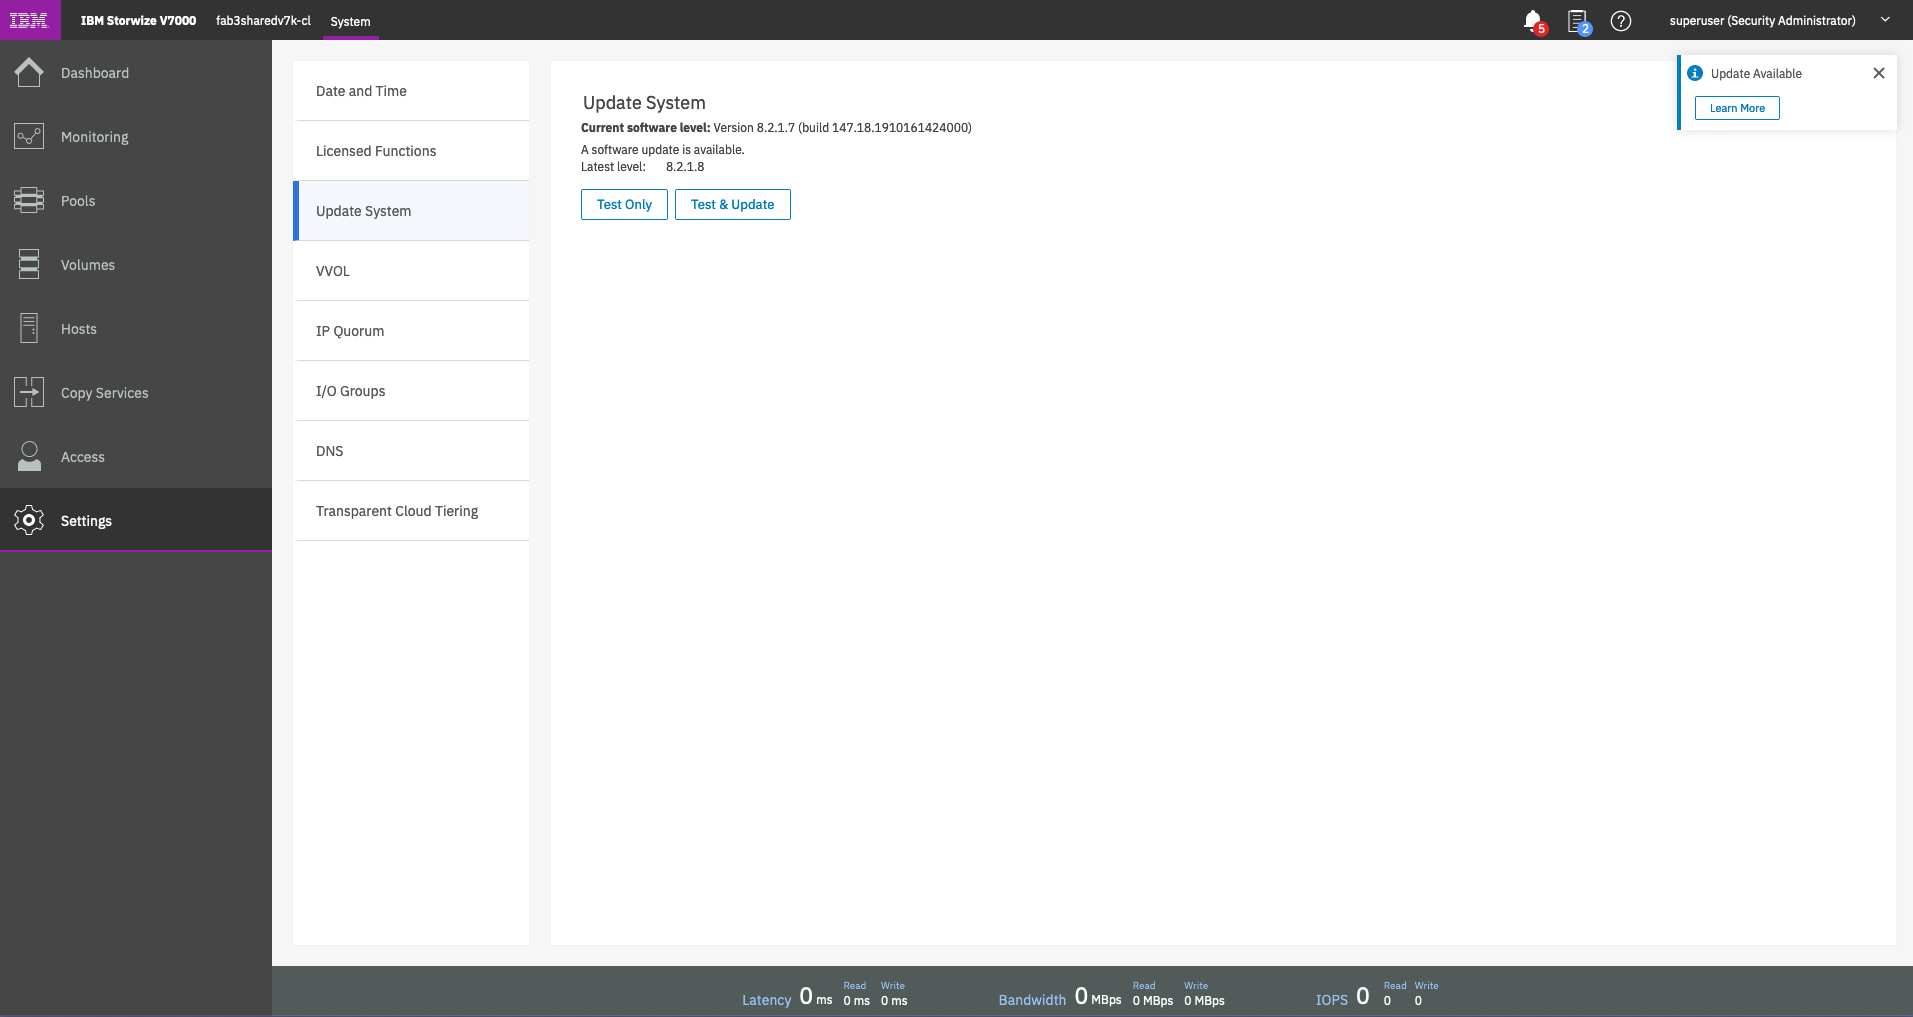Click the Test & Update button
This screenshot has height=1017, width=1913.
(x=732, y=205)
